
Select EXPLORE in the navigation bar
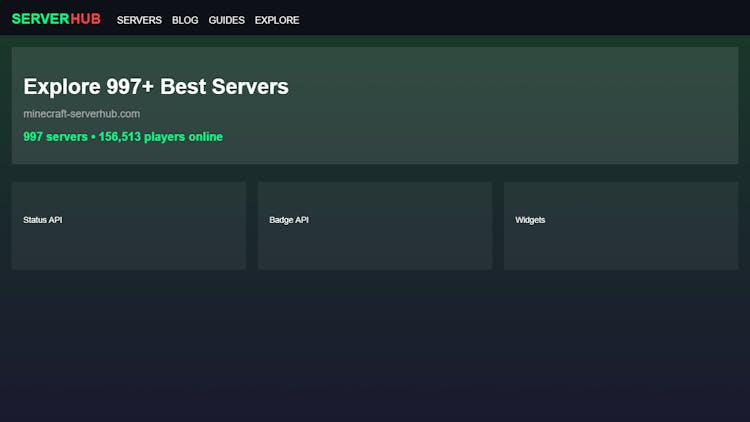(x=277, y=20)
